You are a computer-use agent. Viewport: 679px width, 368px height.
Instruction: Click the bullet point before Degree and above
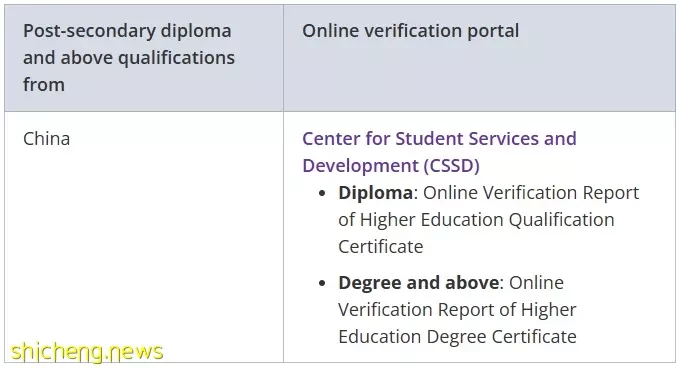click(x=322, y=284)
